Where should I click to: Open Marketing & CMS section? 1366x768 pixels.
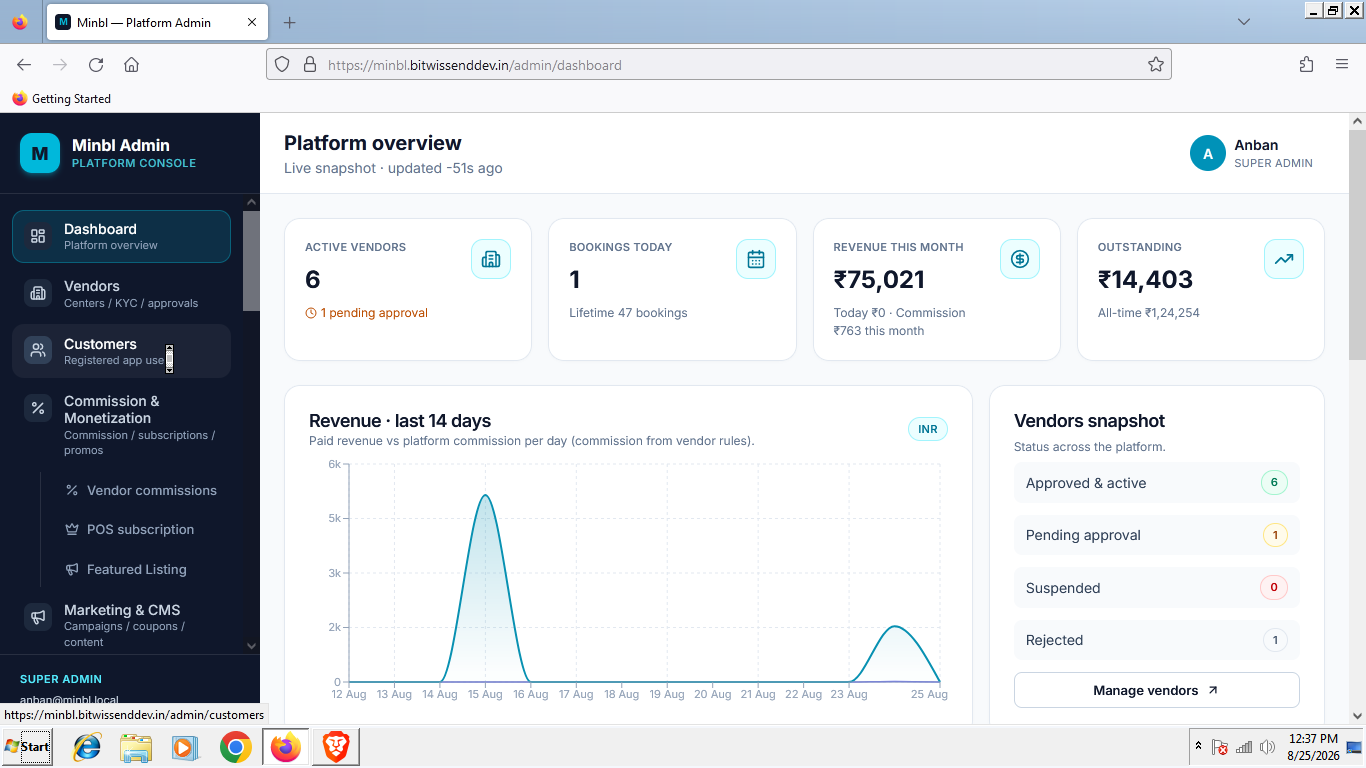coord(121,627)
